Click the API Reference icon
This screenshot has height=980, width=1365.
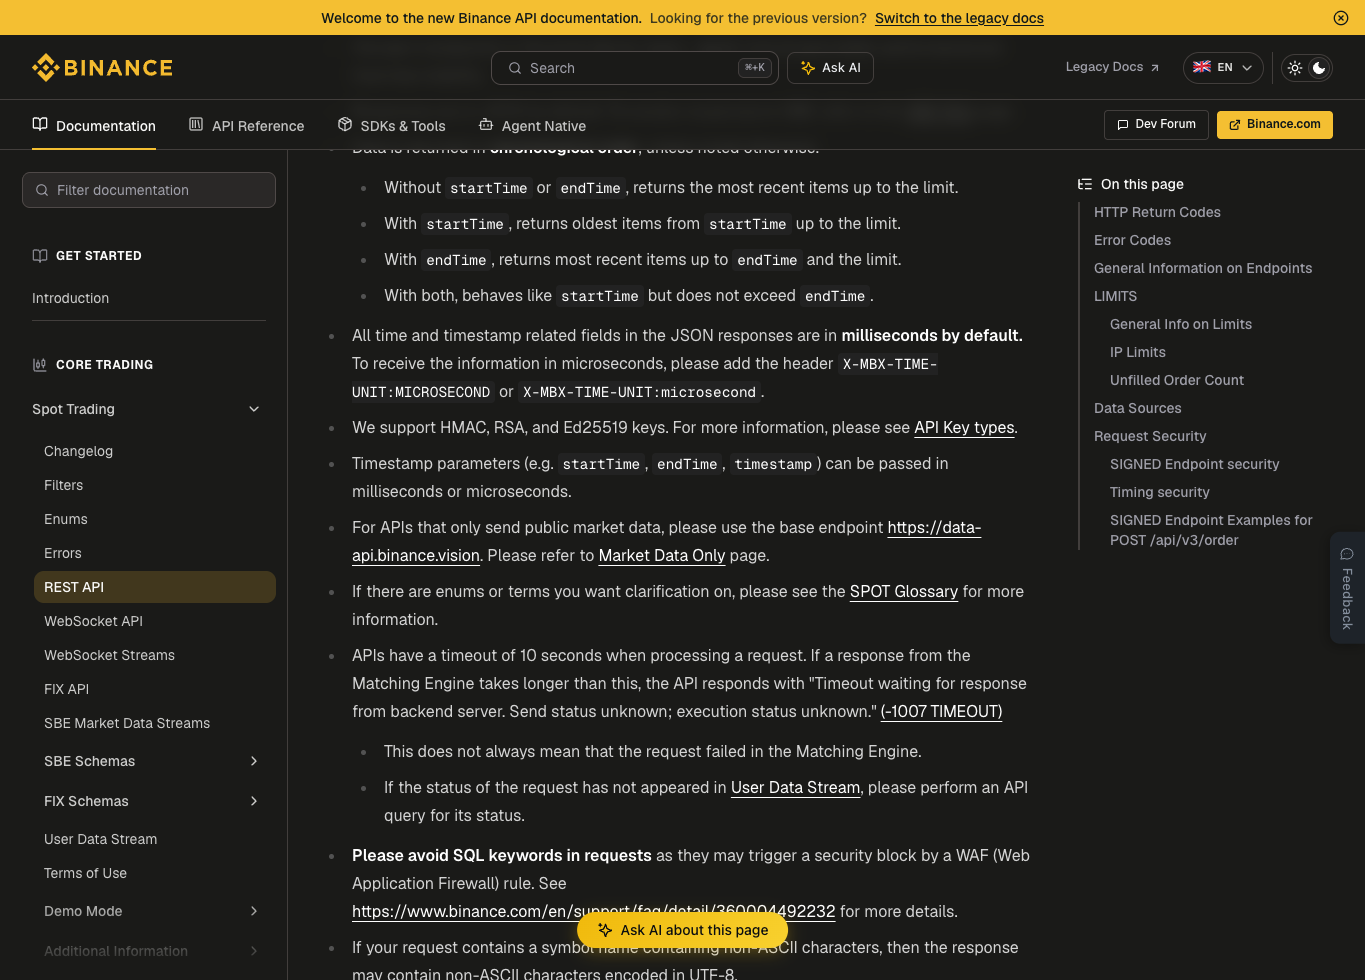(x=196, y=124)
